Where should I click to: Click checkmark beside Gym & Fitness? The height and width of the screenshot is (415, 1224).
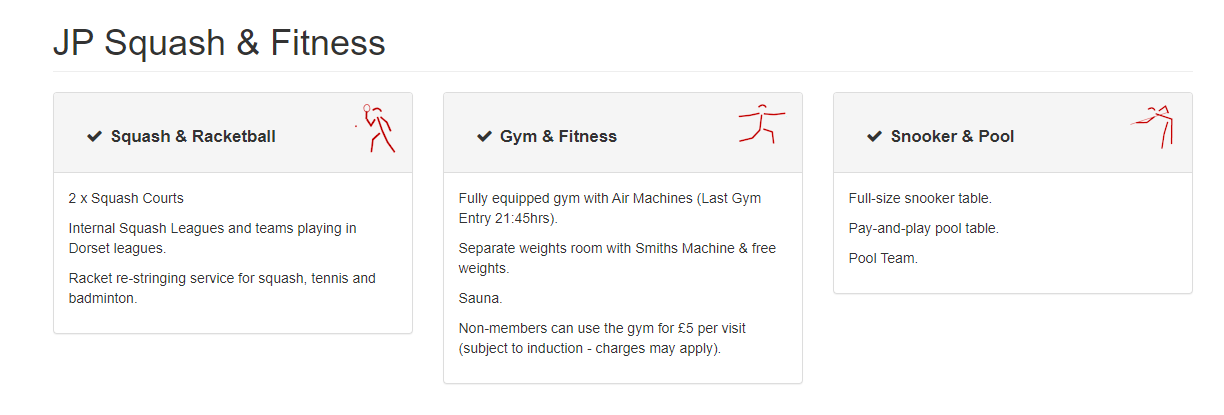484,136
